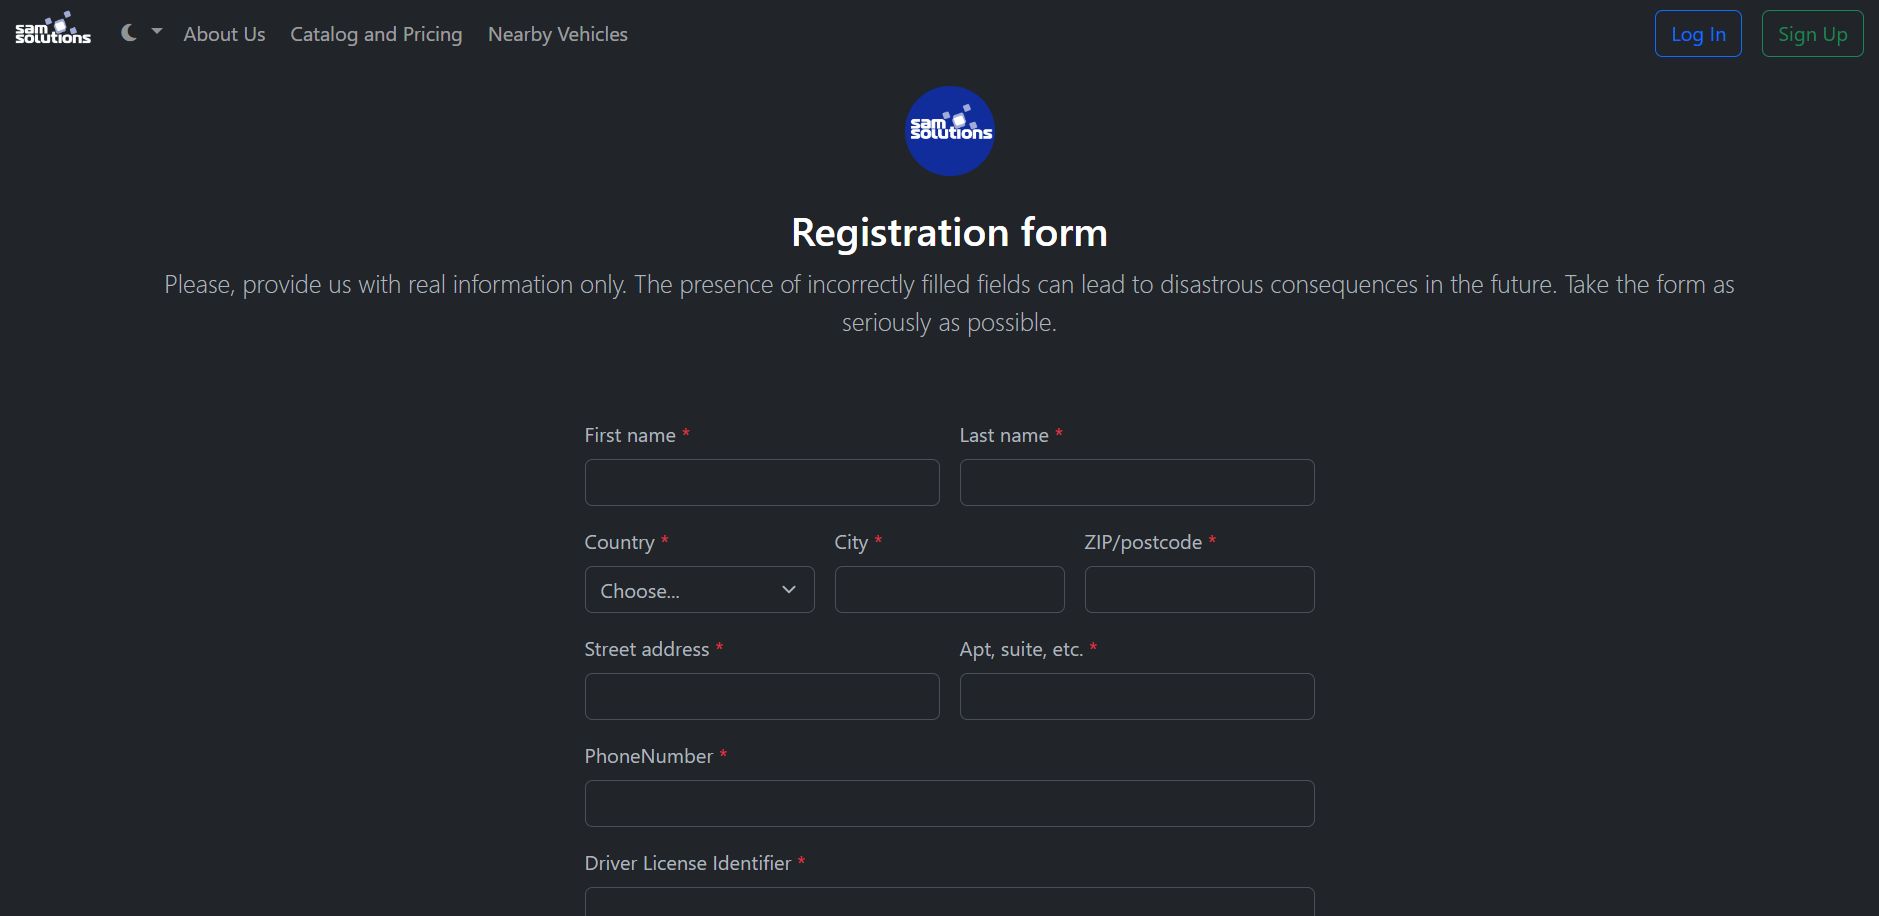The width and height of the screenshot is (1879, 916).
Task: Click the Registration form heading
Action: [949, 232]
